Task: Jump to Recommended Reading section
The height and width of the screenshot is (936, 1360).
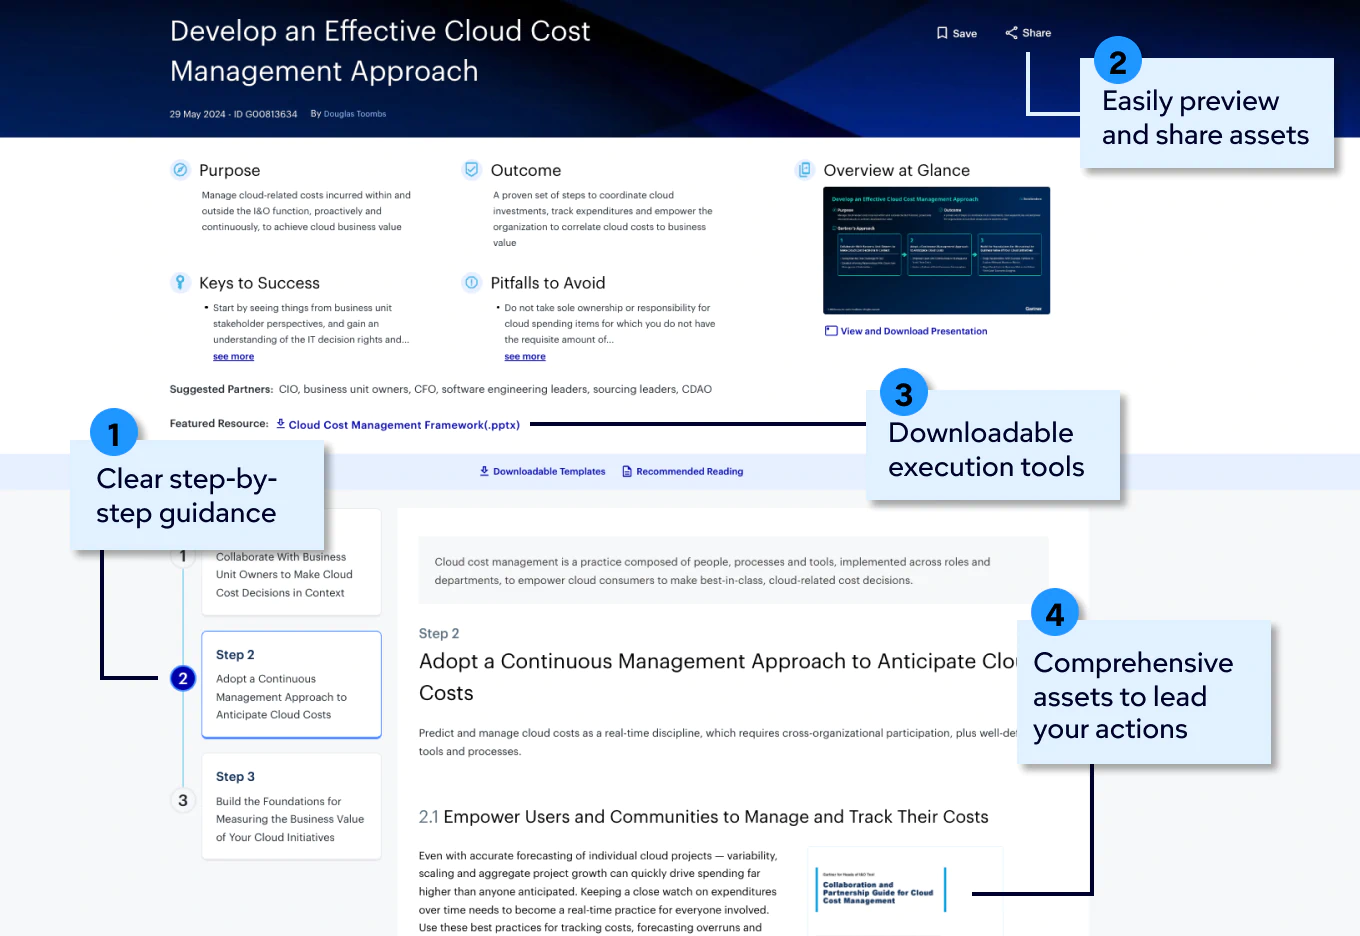Action: pos(683,471)
